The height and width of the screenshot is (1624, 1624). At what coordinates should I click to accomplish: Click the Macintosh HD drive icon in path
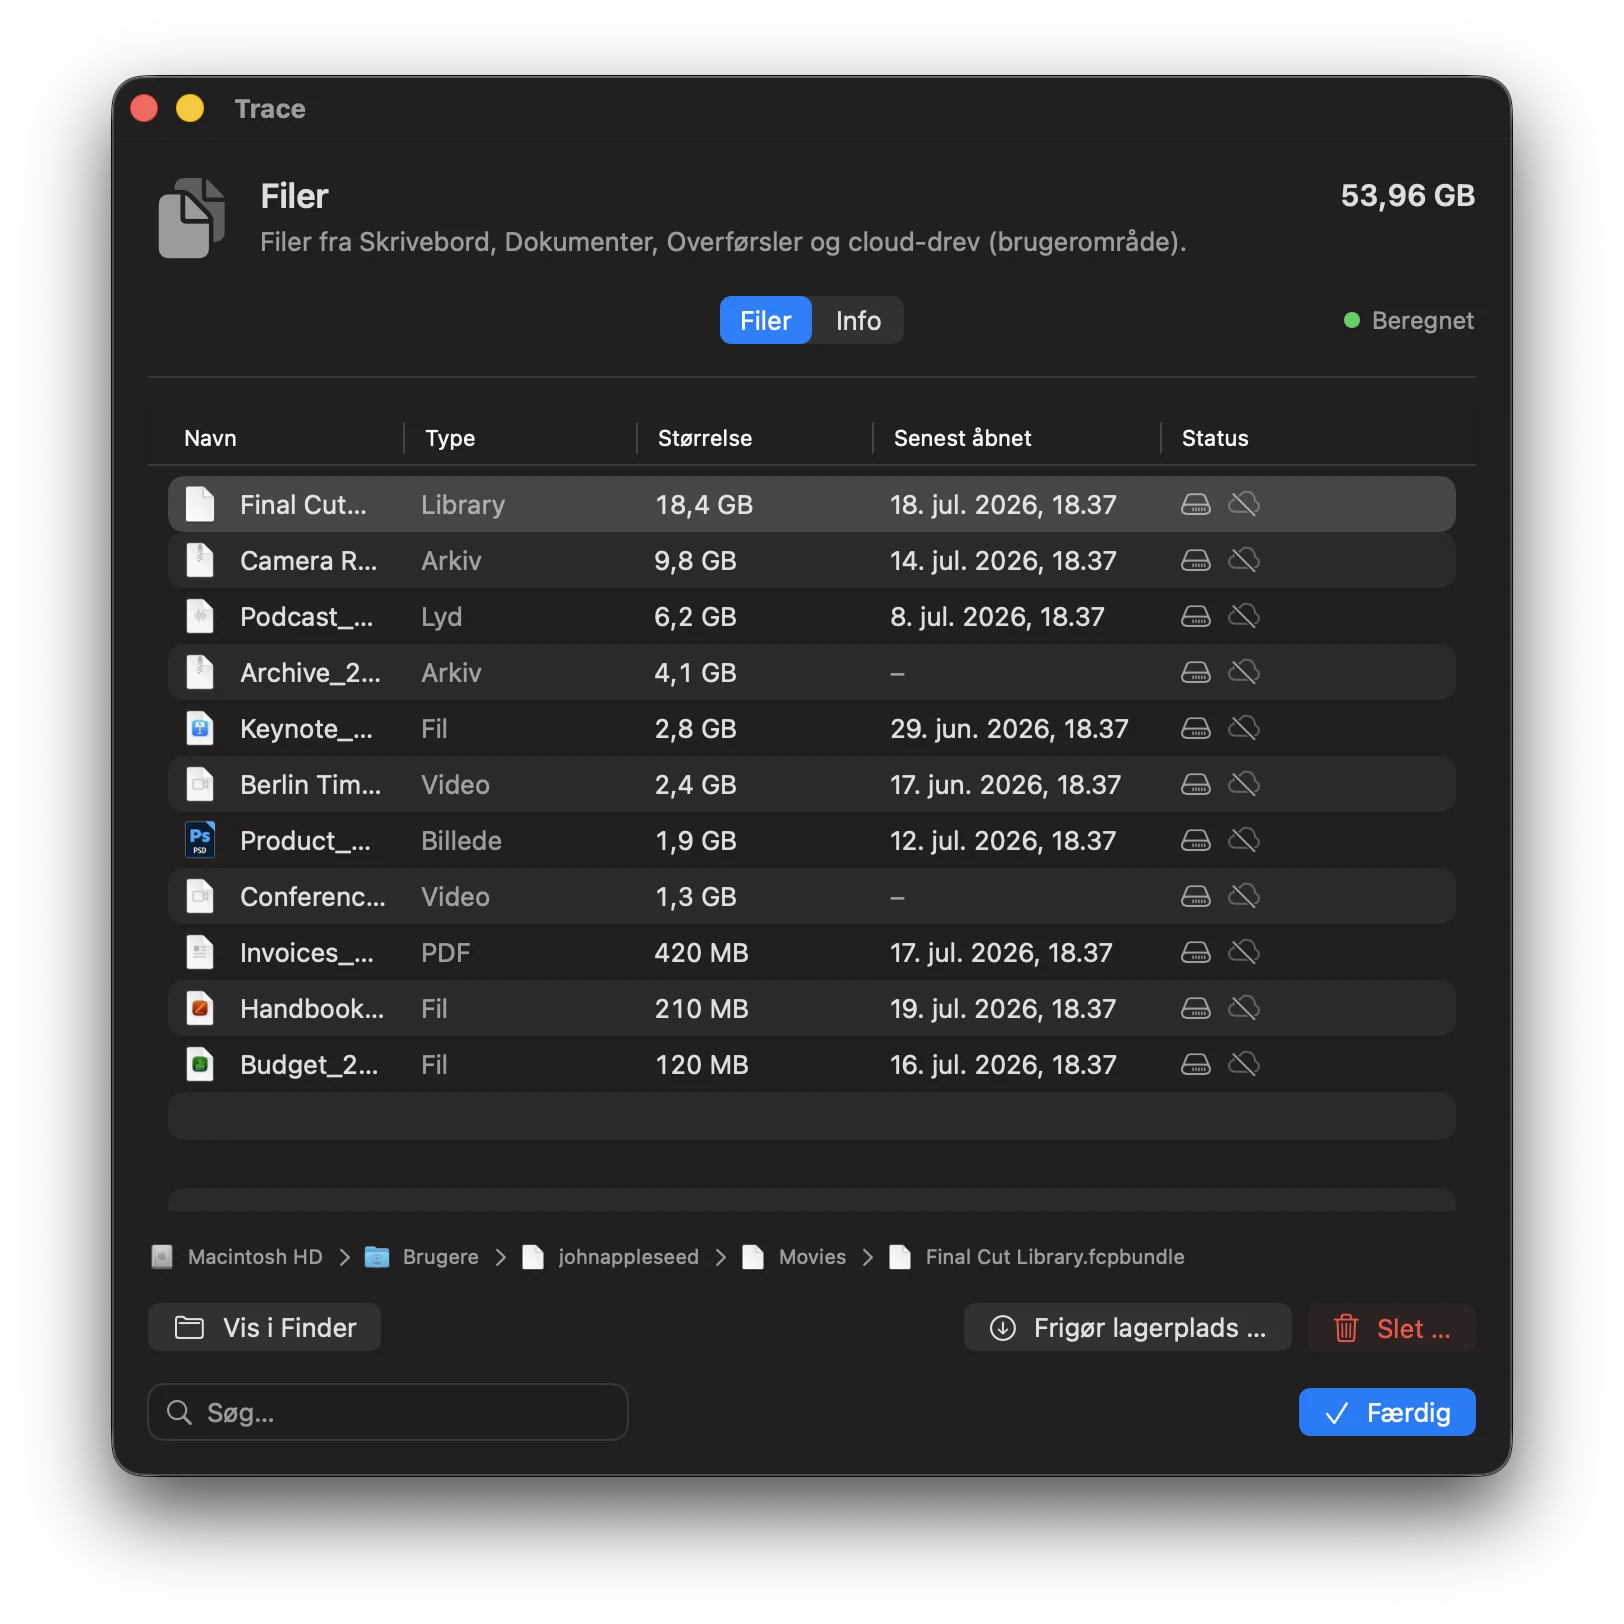(162, 1257)
